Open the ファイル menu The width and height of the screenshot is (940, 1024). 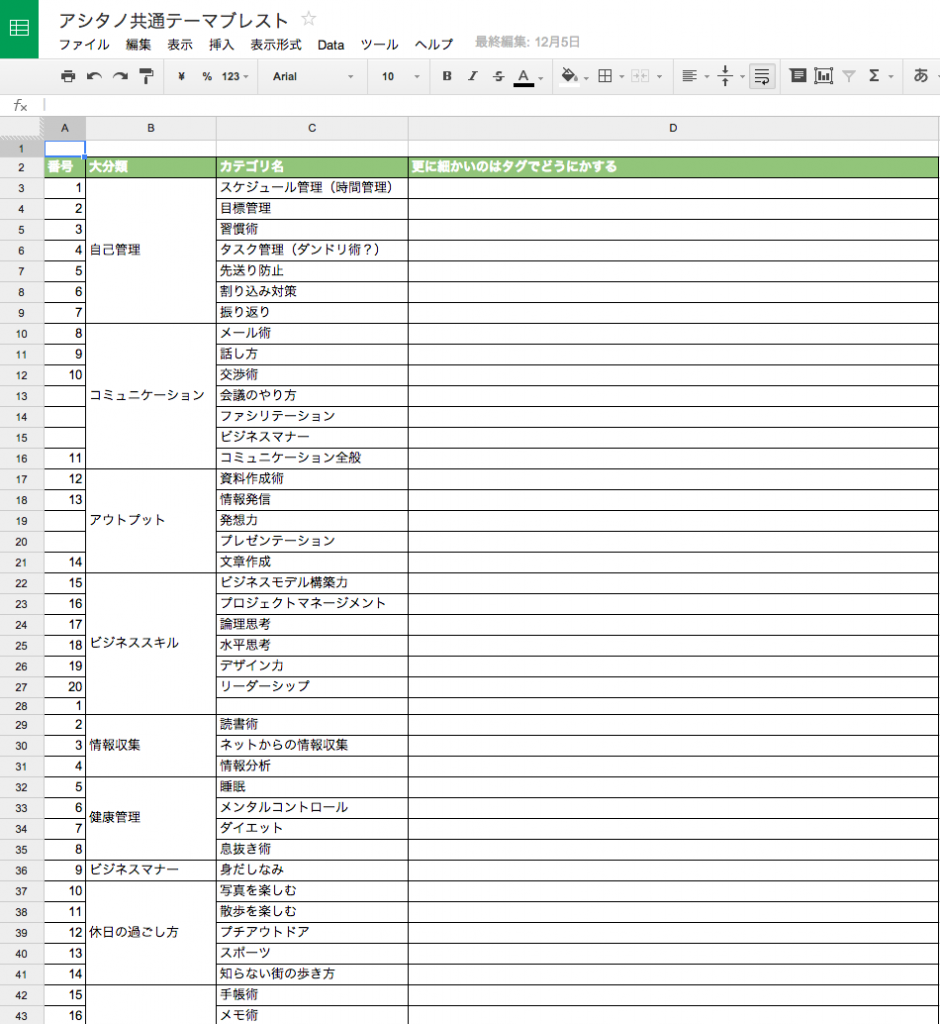(84, 44)
